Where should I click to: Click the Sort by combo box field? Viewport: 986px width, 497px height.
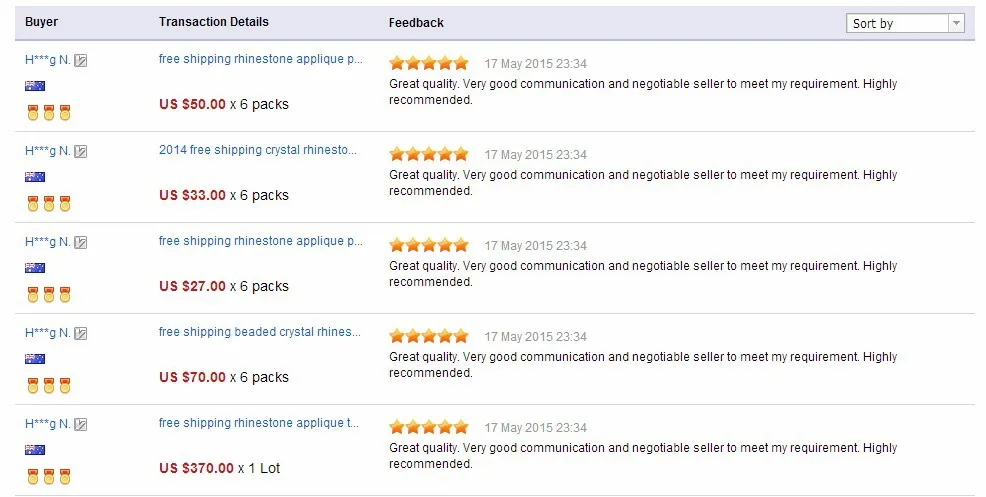(x=906, y=23)
